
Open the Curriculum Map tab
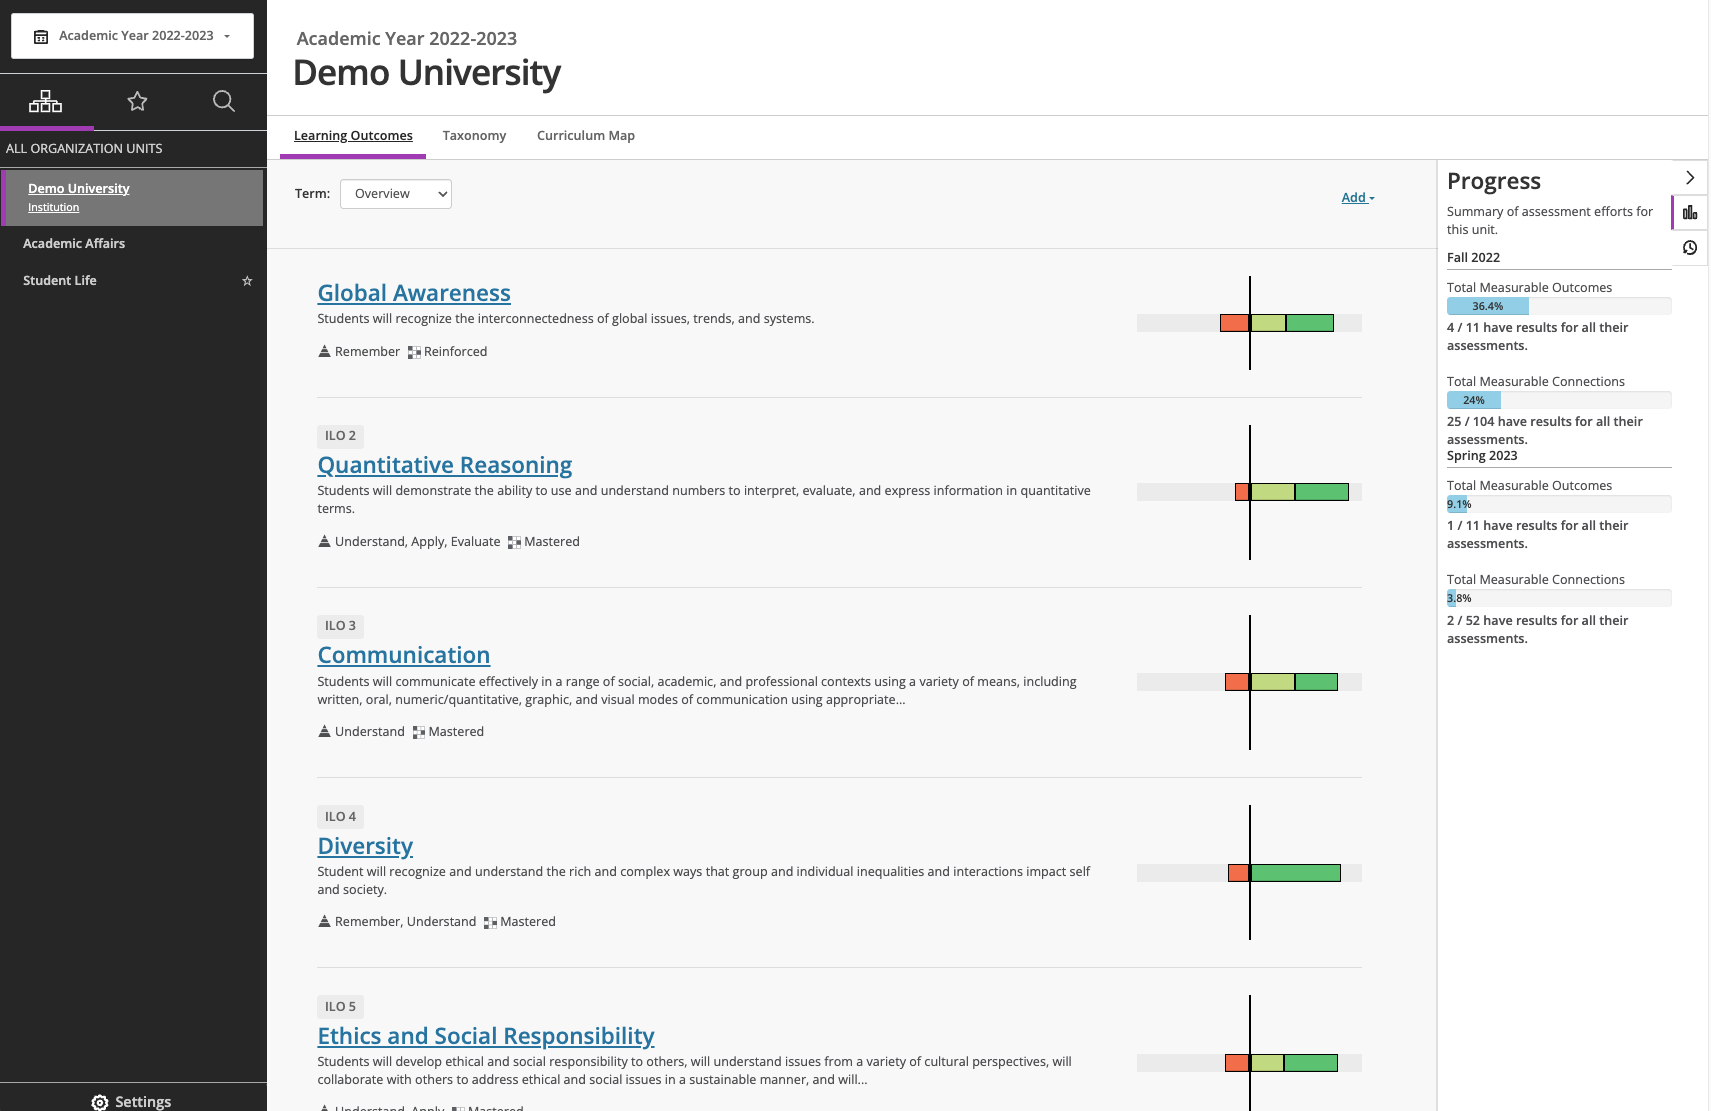coord(586,136)
